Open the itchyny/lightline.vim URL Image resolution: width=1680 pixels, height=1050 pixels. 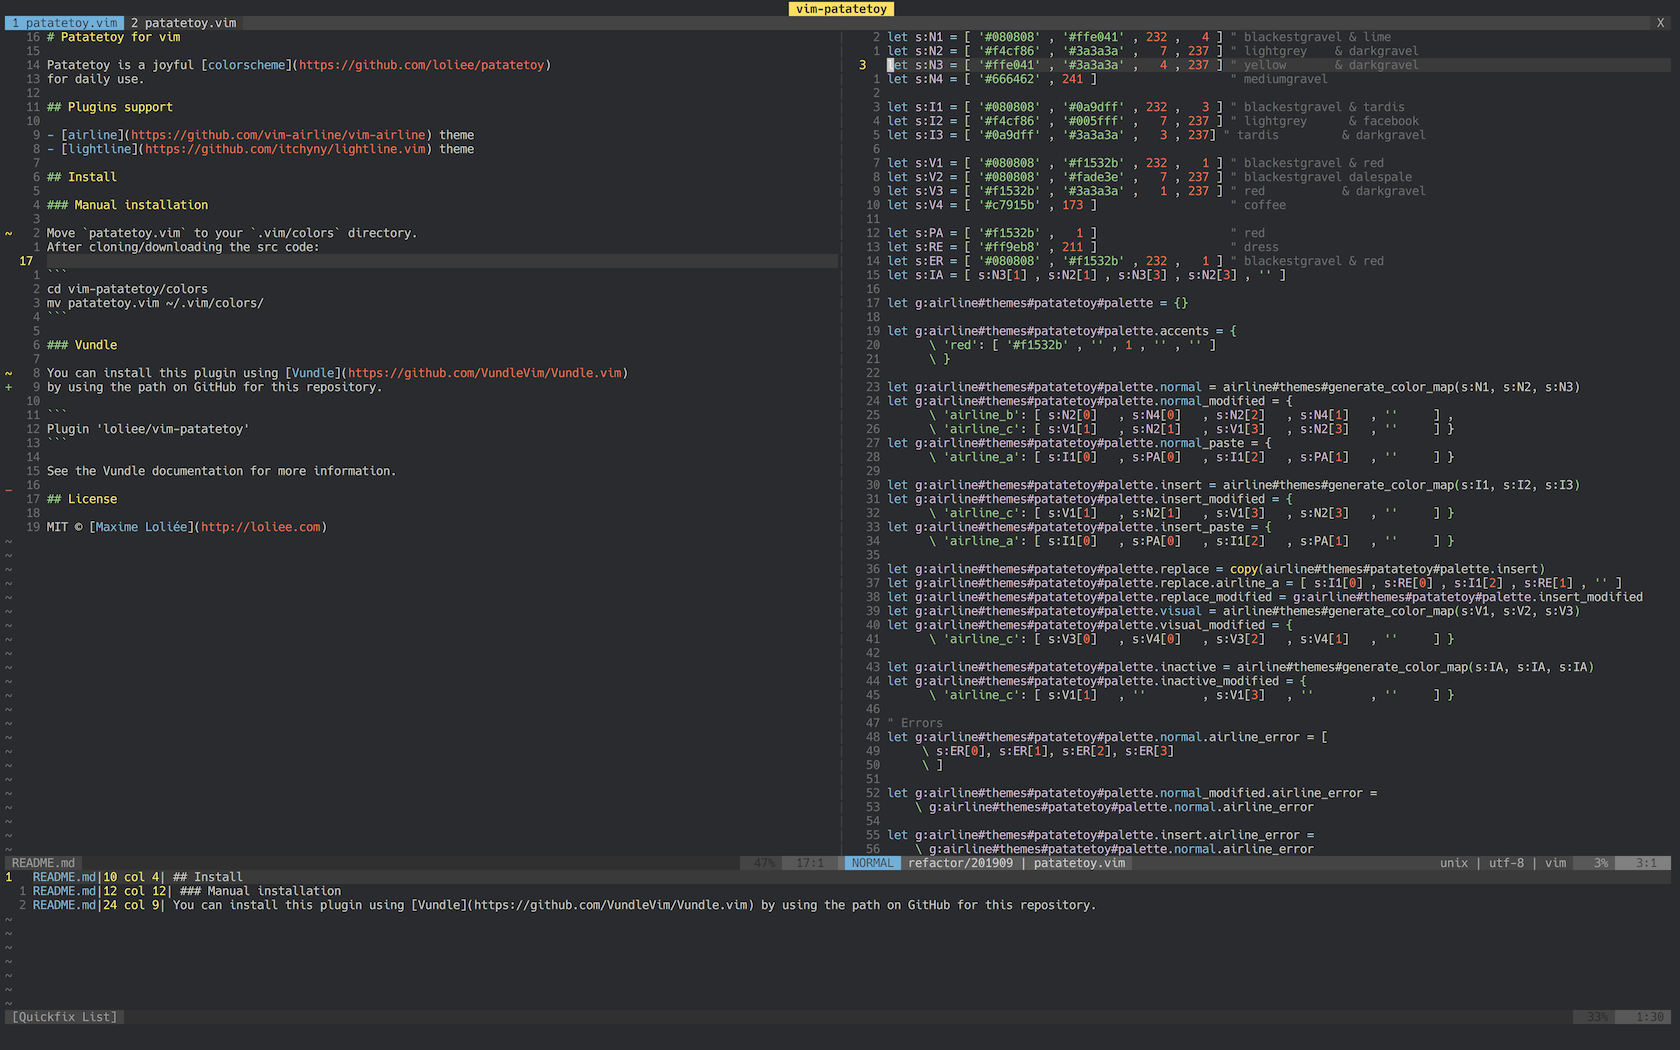[285, 149]
